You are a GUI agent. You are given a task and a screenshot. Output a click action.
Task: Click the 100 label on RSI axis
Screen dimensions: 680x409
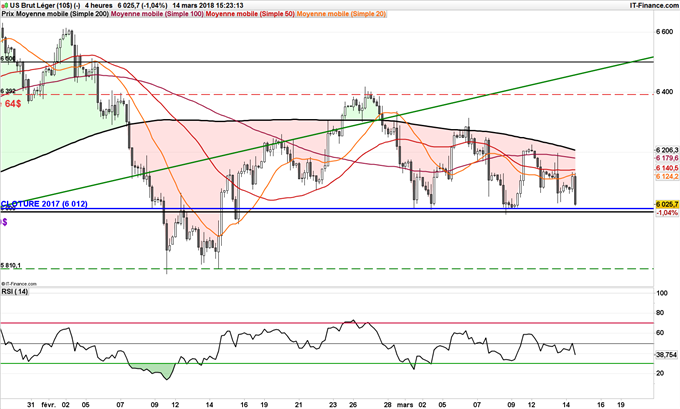(x=662, y=293)
